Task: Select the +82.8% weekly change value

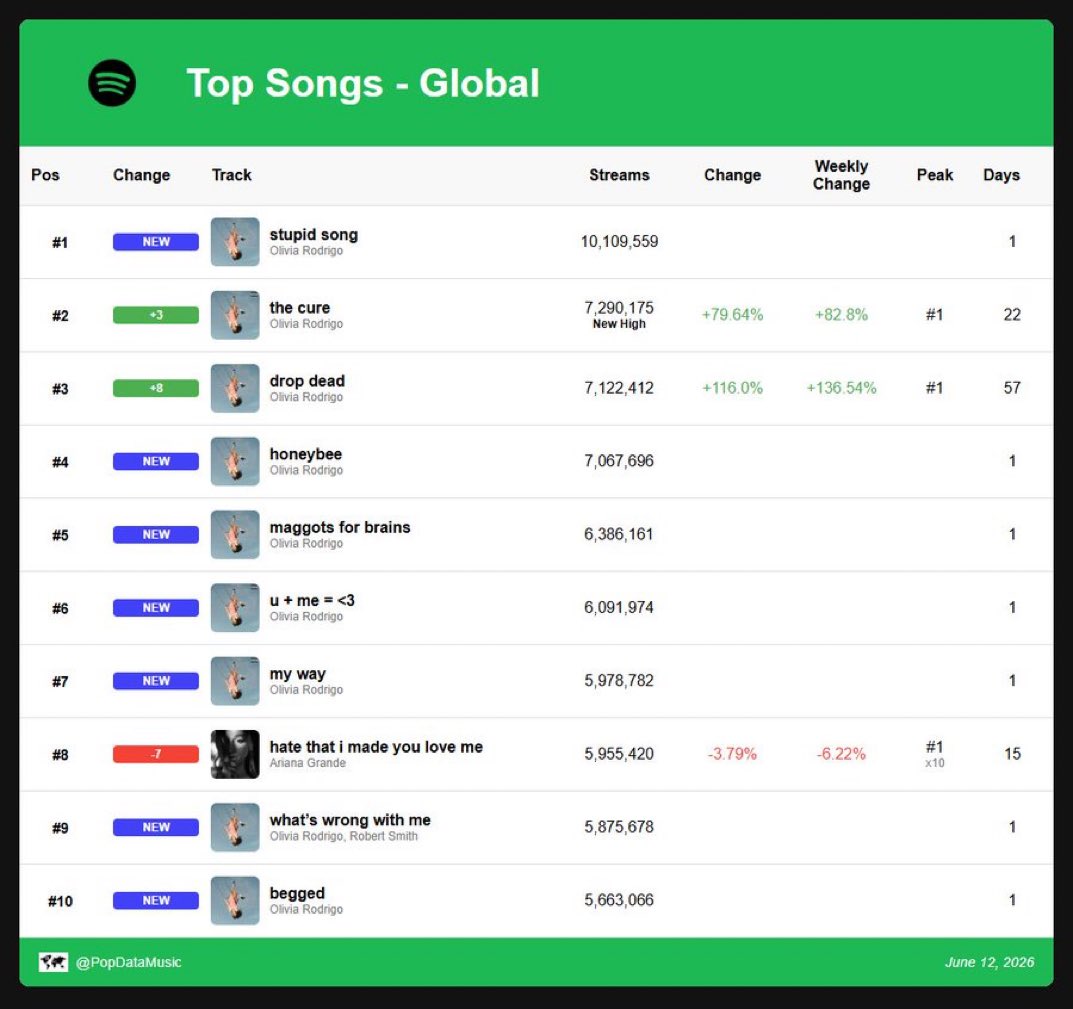Action: [x=841, y=315]
